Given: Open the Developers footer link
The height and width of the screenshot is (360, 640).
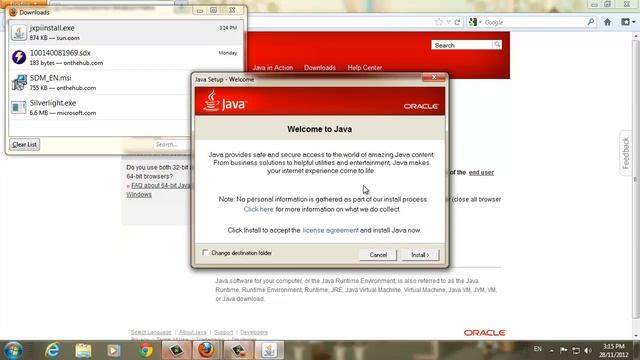Looking at the screenshot, I should click(x=254, y=332).
